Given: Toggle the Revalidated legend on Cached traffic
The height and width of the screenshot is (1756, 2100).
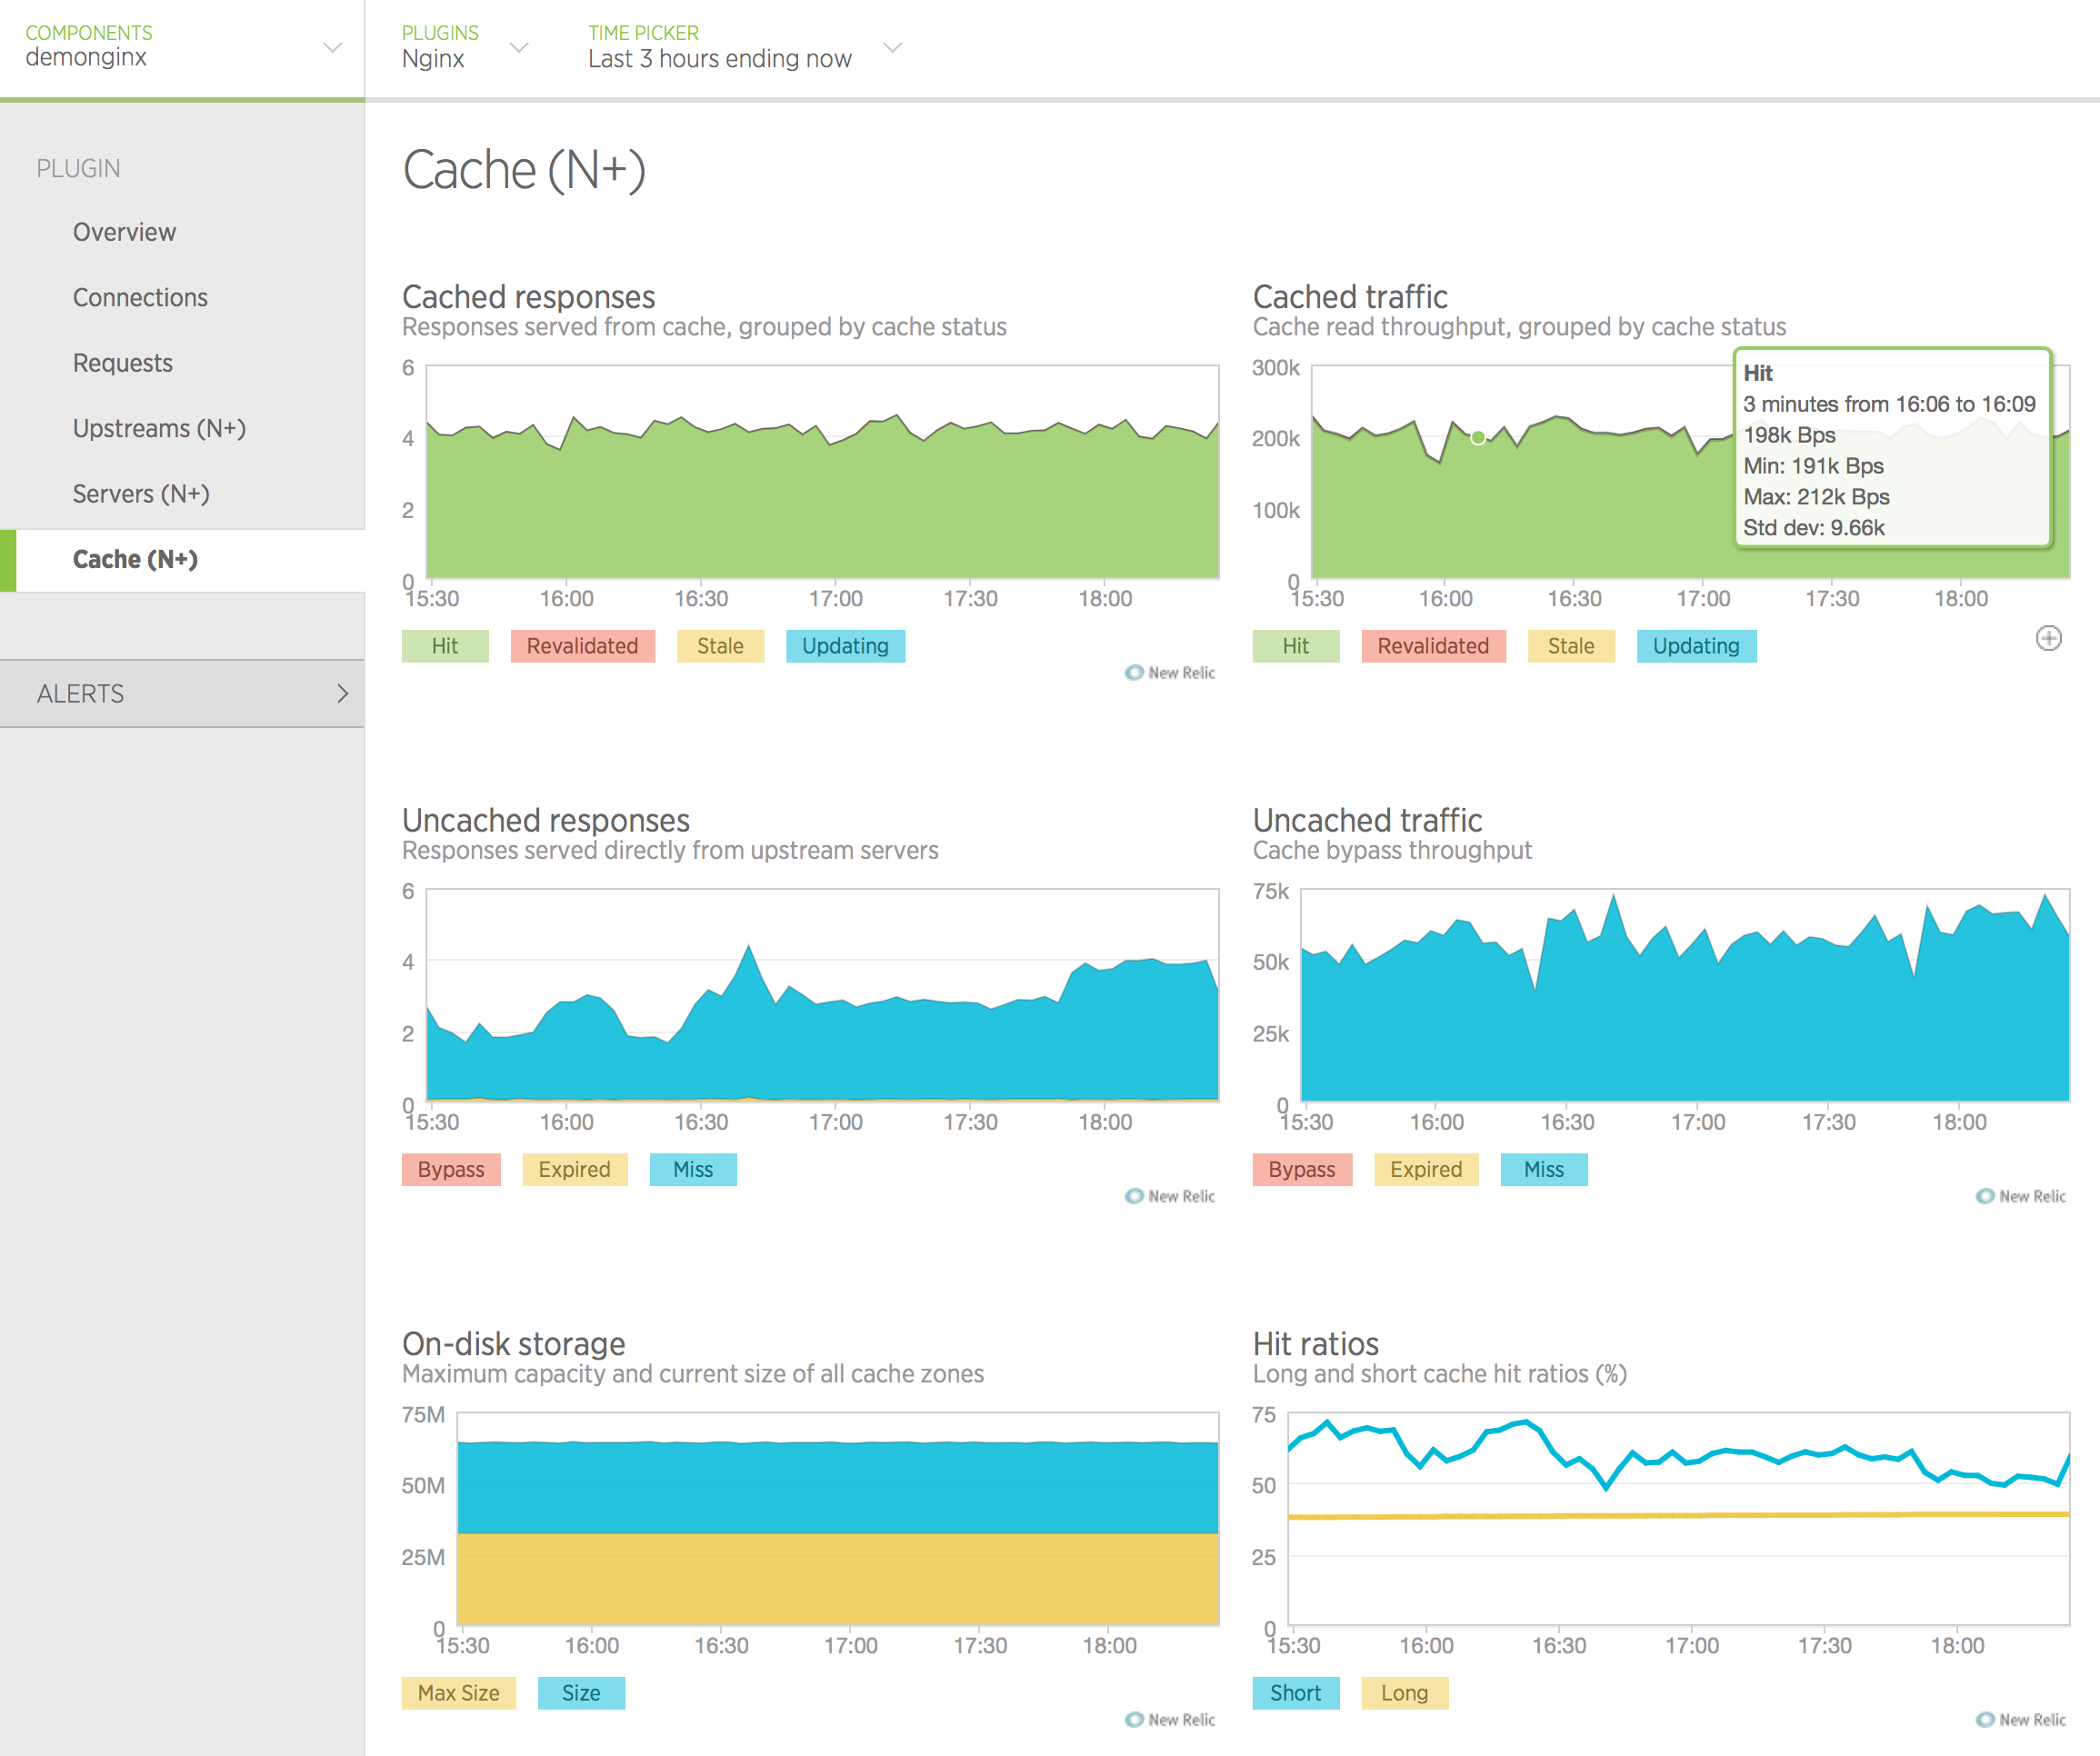Looking at the screenshot, I should point(1433,646).
